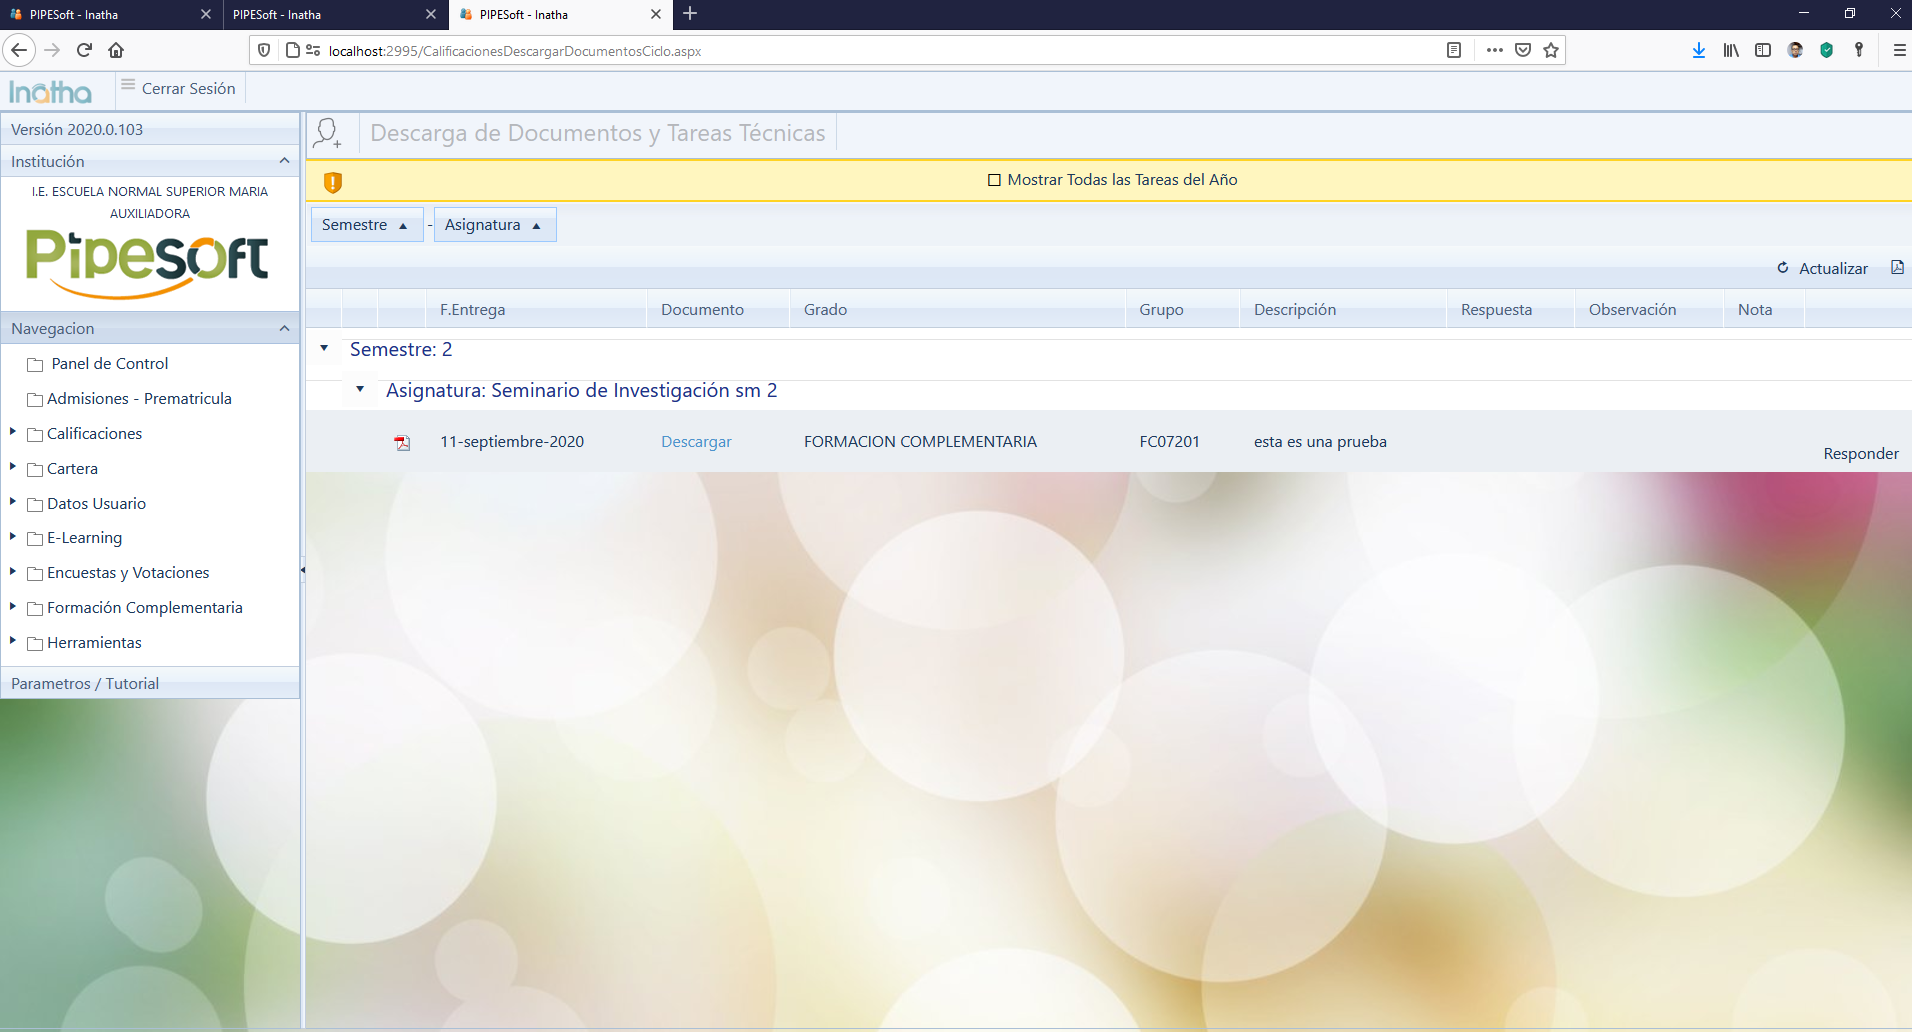Image resolution: width=1912 pixels, height=1032 pixels.
Task: Collapse Asignatura: Seminario de Investigación group
Action: (x=360, y=389)
